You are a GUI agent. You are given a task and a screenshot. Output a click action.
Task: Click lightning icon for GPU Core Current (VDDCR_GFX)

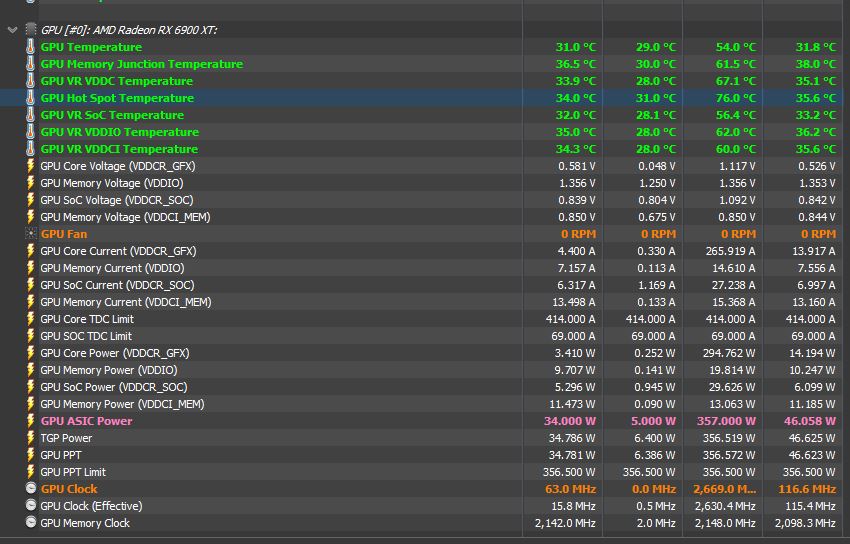tap(31, 250)
